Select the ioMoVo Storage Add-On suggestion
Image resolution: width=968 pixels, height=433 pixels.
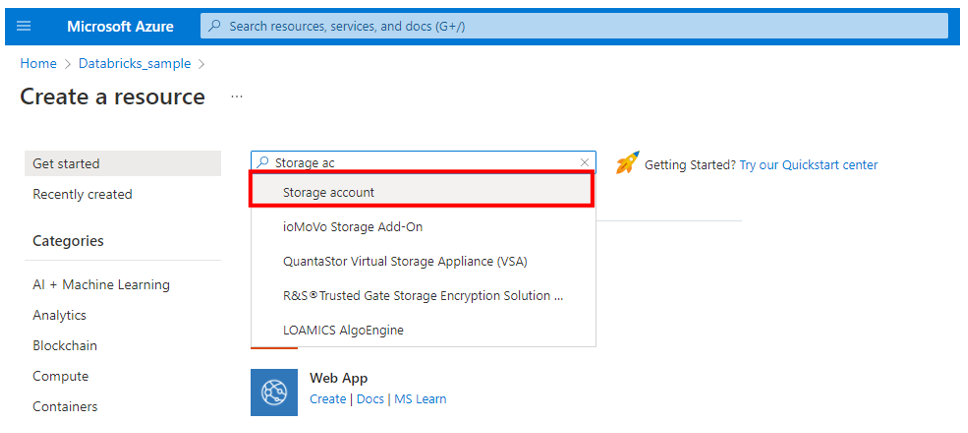423,227
